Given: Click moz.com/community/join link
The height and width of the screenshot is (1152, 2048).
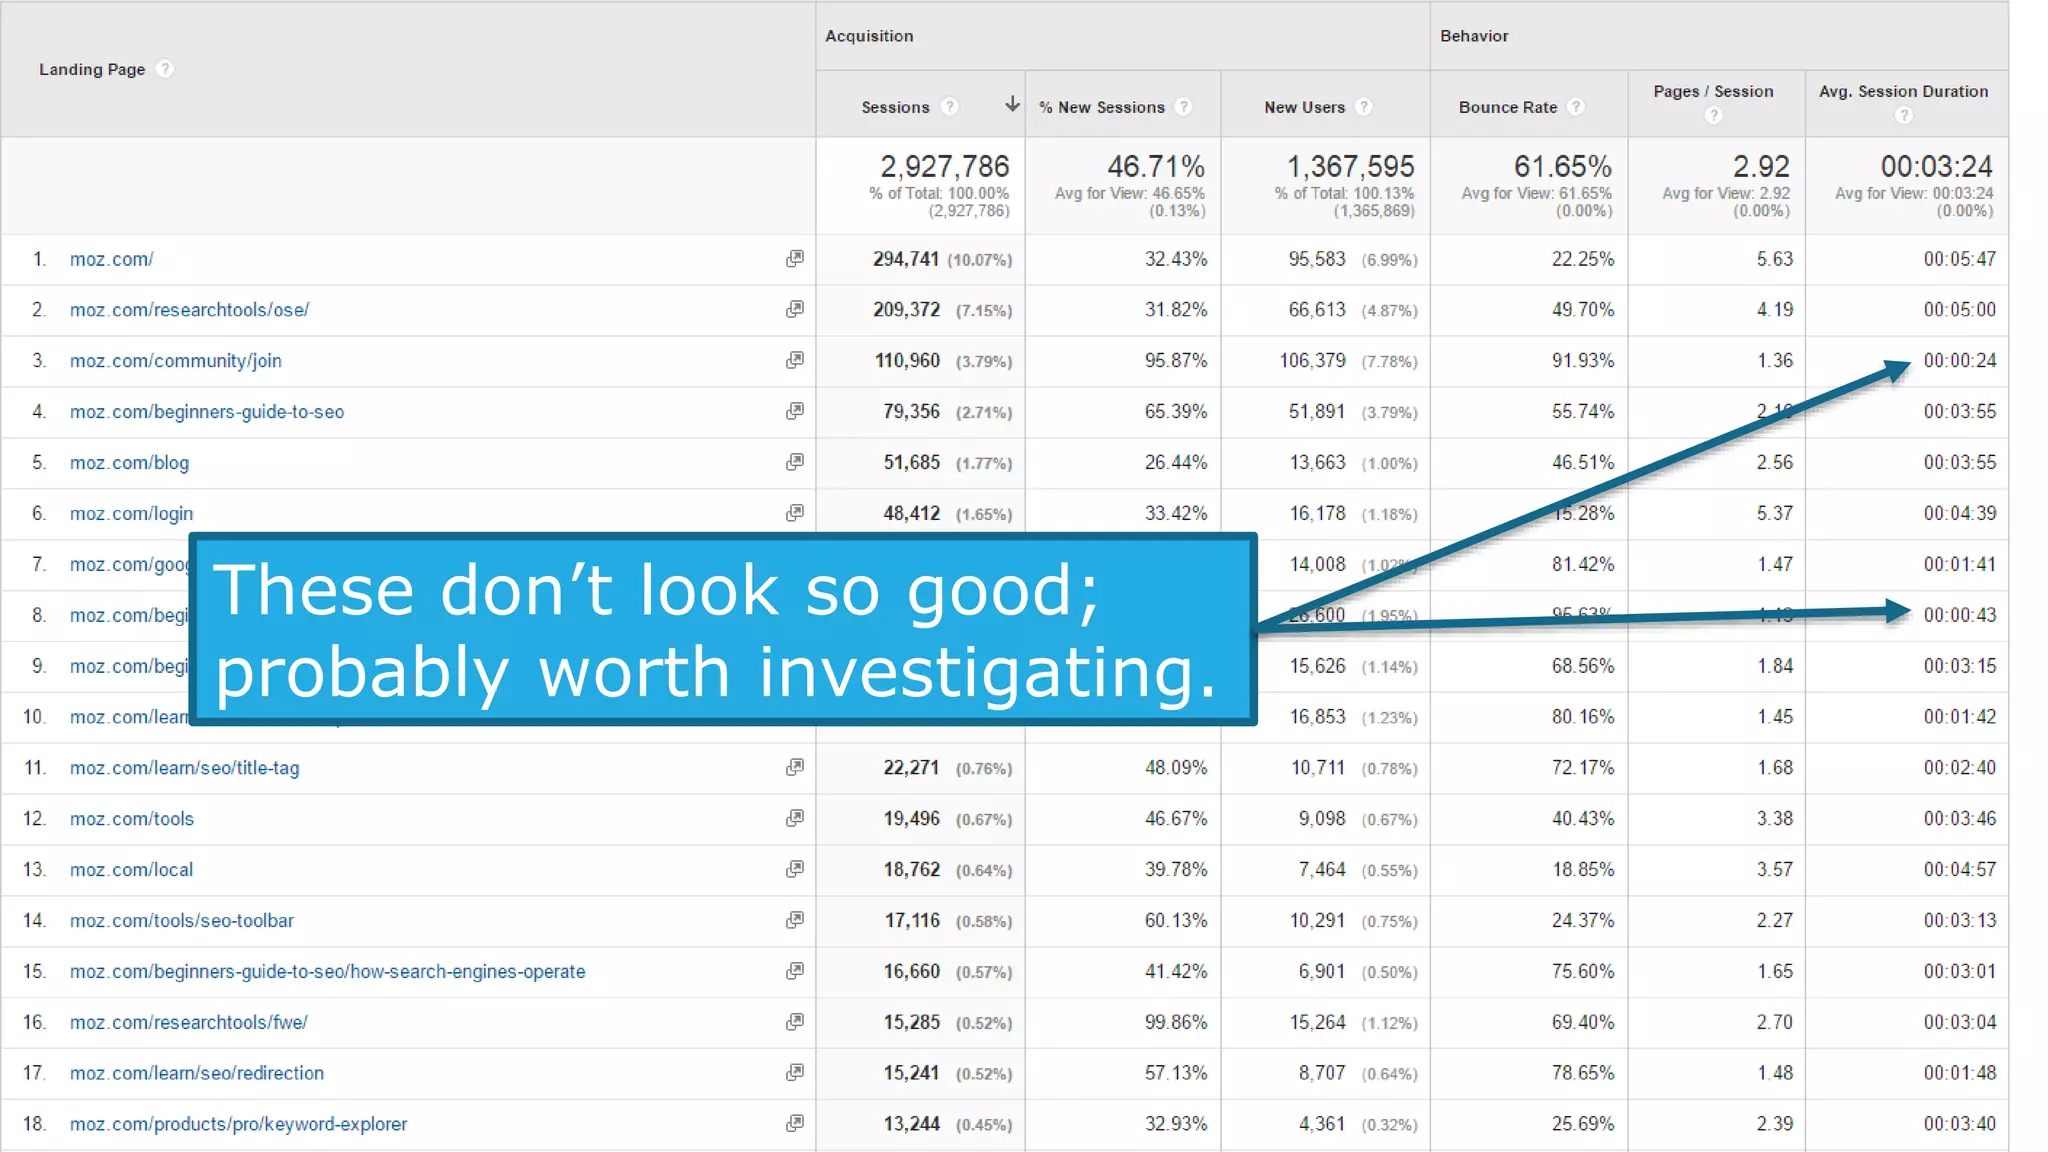Looking at the screenshot, I should [x=175, y=361].
